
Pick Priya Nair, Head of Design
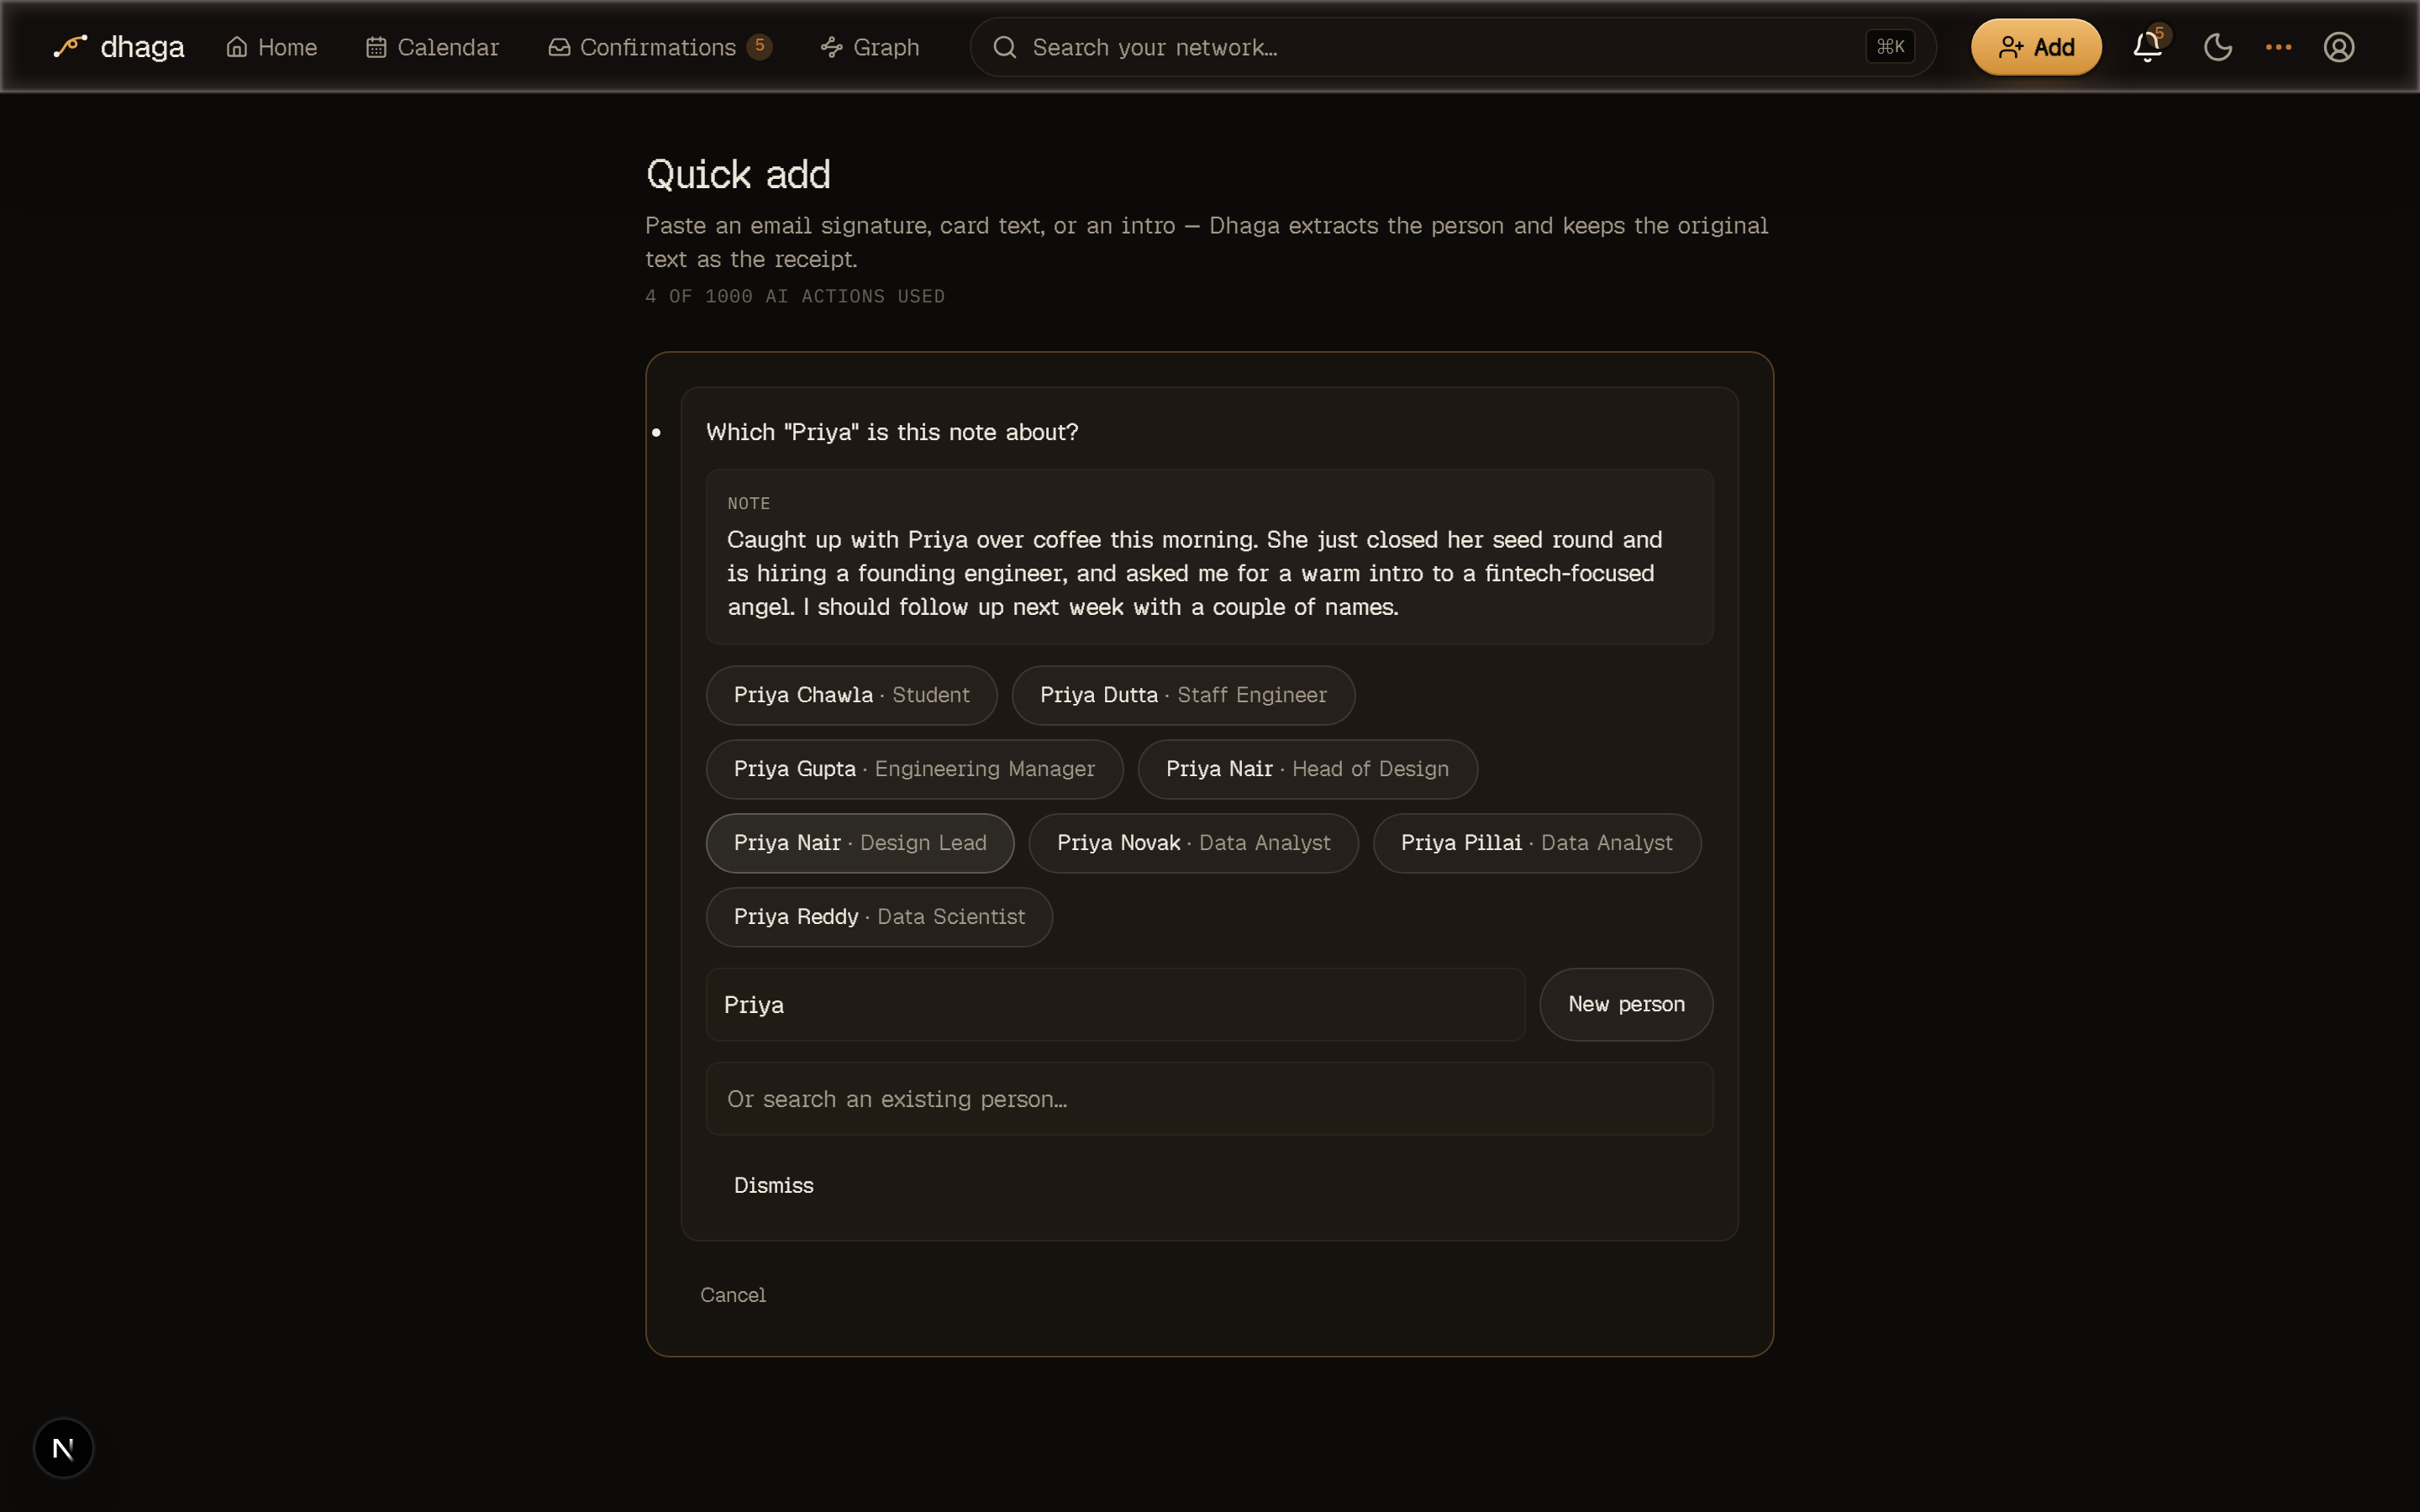coord(1307,769)
